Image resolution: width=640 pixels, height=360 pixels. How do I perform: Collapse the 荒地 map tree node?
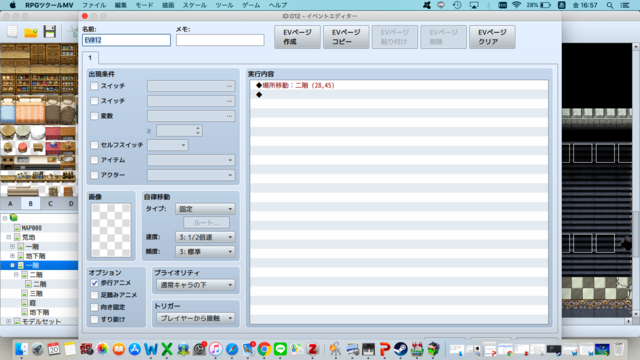8,237
